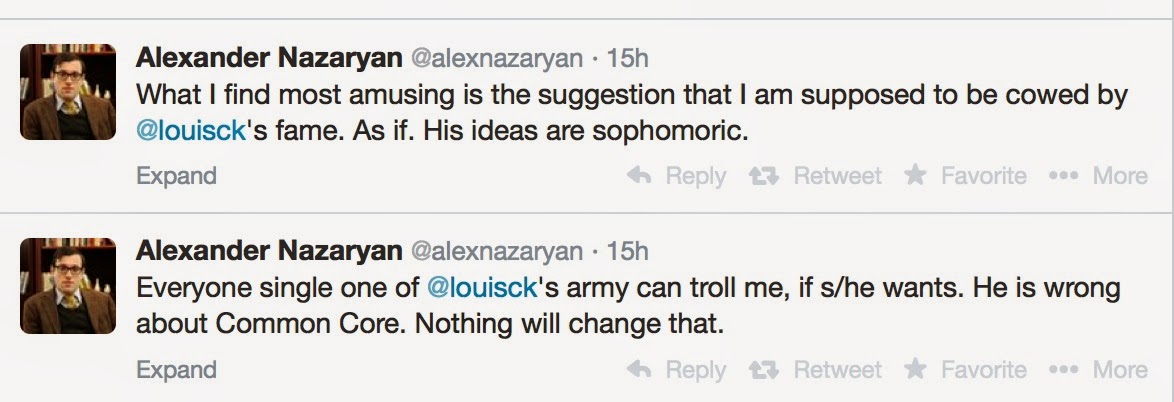Open Alexander Nazaryan's name on the first tweet
This screenshot has width=1174, height=402.
pyautogui.click(x=268, y=58)
